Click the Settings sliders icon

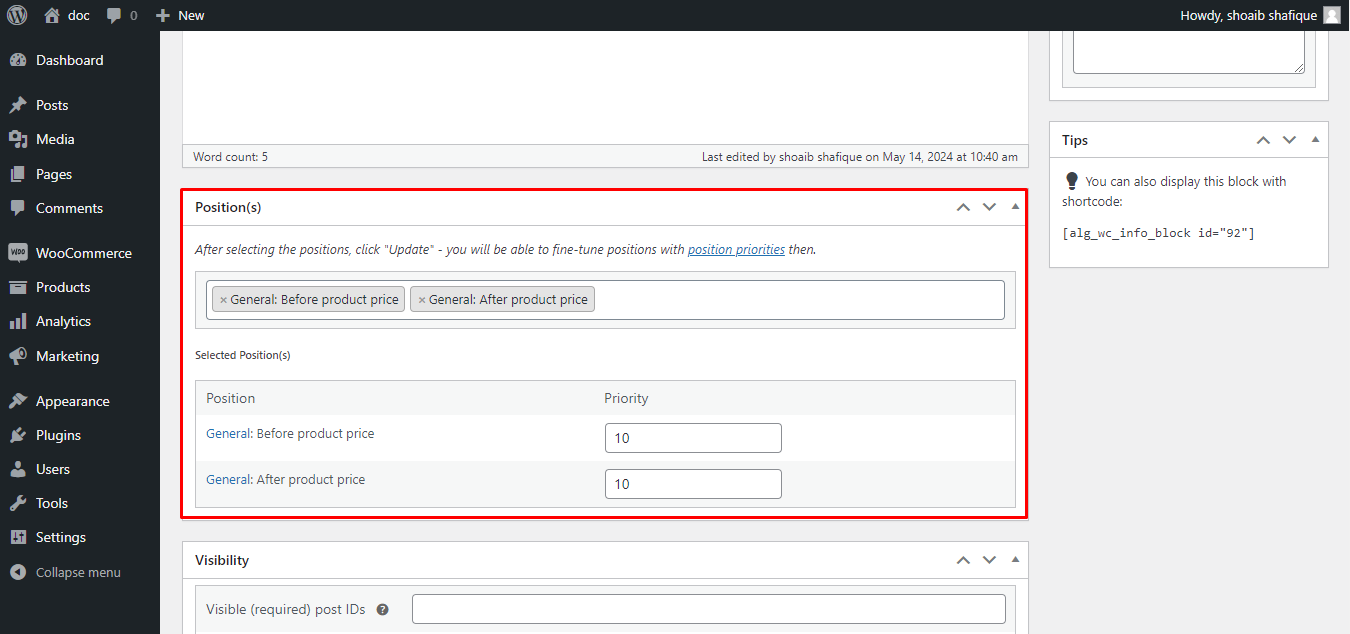[17, 537]
